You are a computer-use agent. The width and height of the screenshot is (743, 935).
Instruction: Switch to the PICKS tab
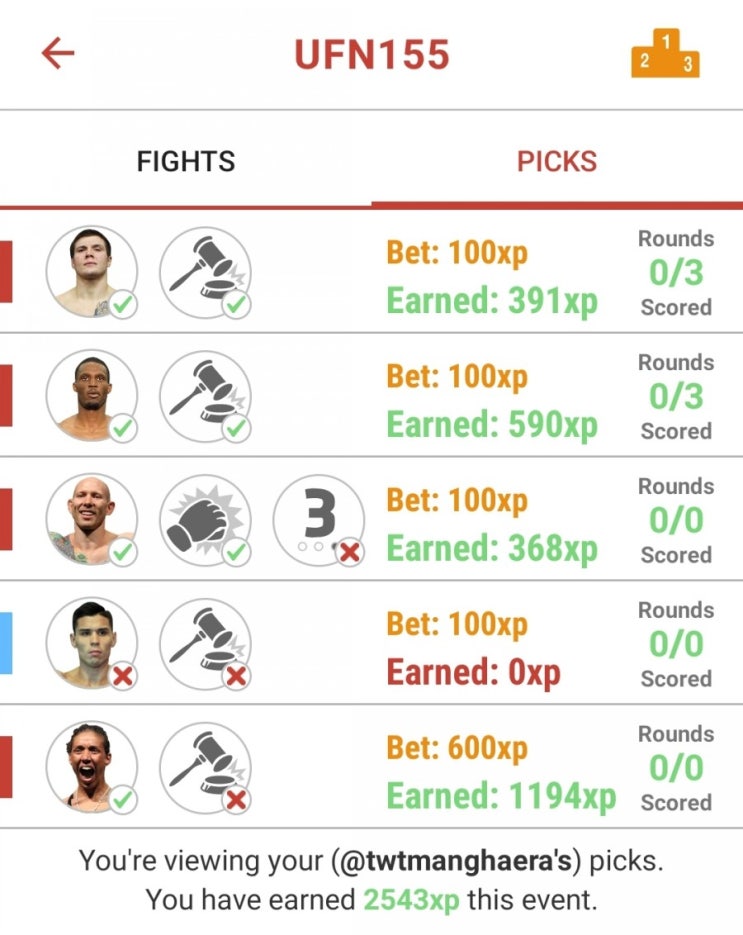pos(557,161)
